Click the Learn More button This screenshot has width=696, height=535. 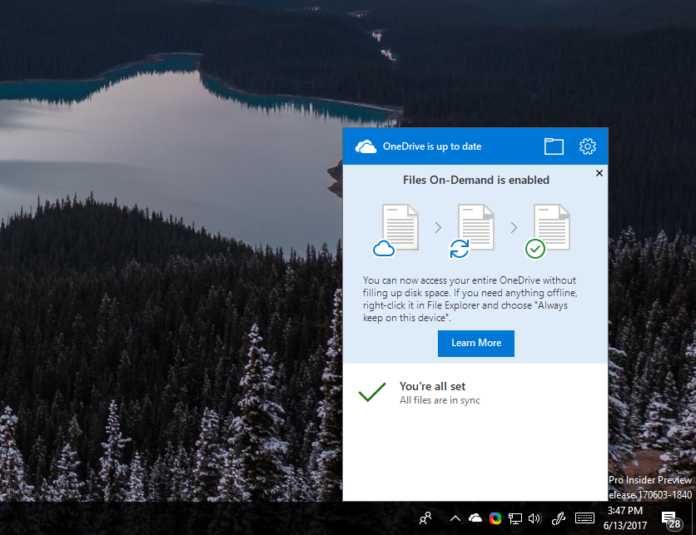pyautogui.click(x=476, y=343)
